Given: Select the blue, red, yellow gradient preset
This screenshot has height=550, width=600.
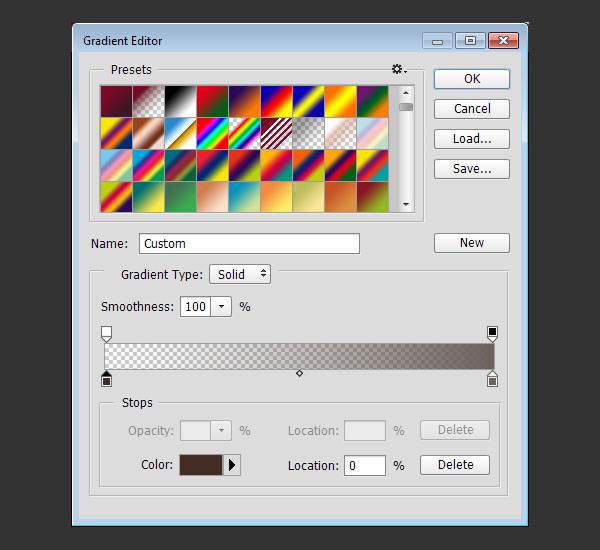Looking at the screenshot, I should pyautogui.click(x=277, y=101).
